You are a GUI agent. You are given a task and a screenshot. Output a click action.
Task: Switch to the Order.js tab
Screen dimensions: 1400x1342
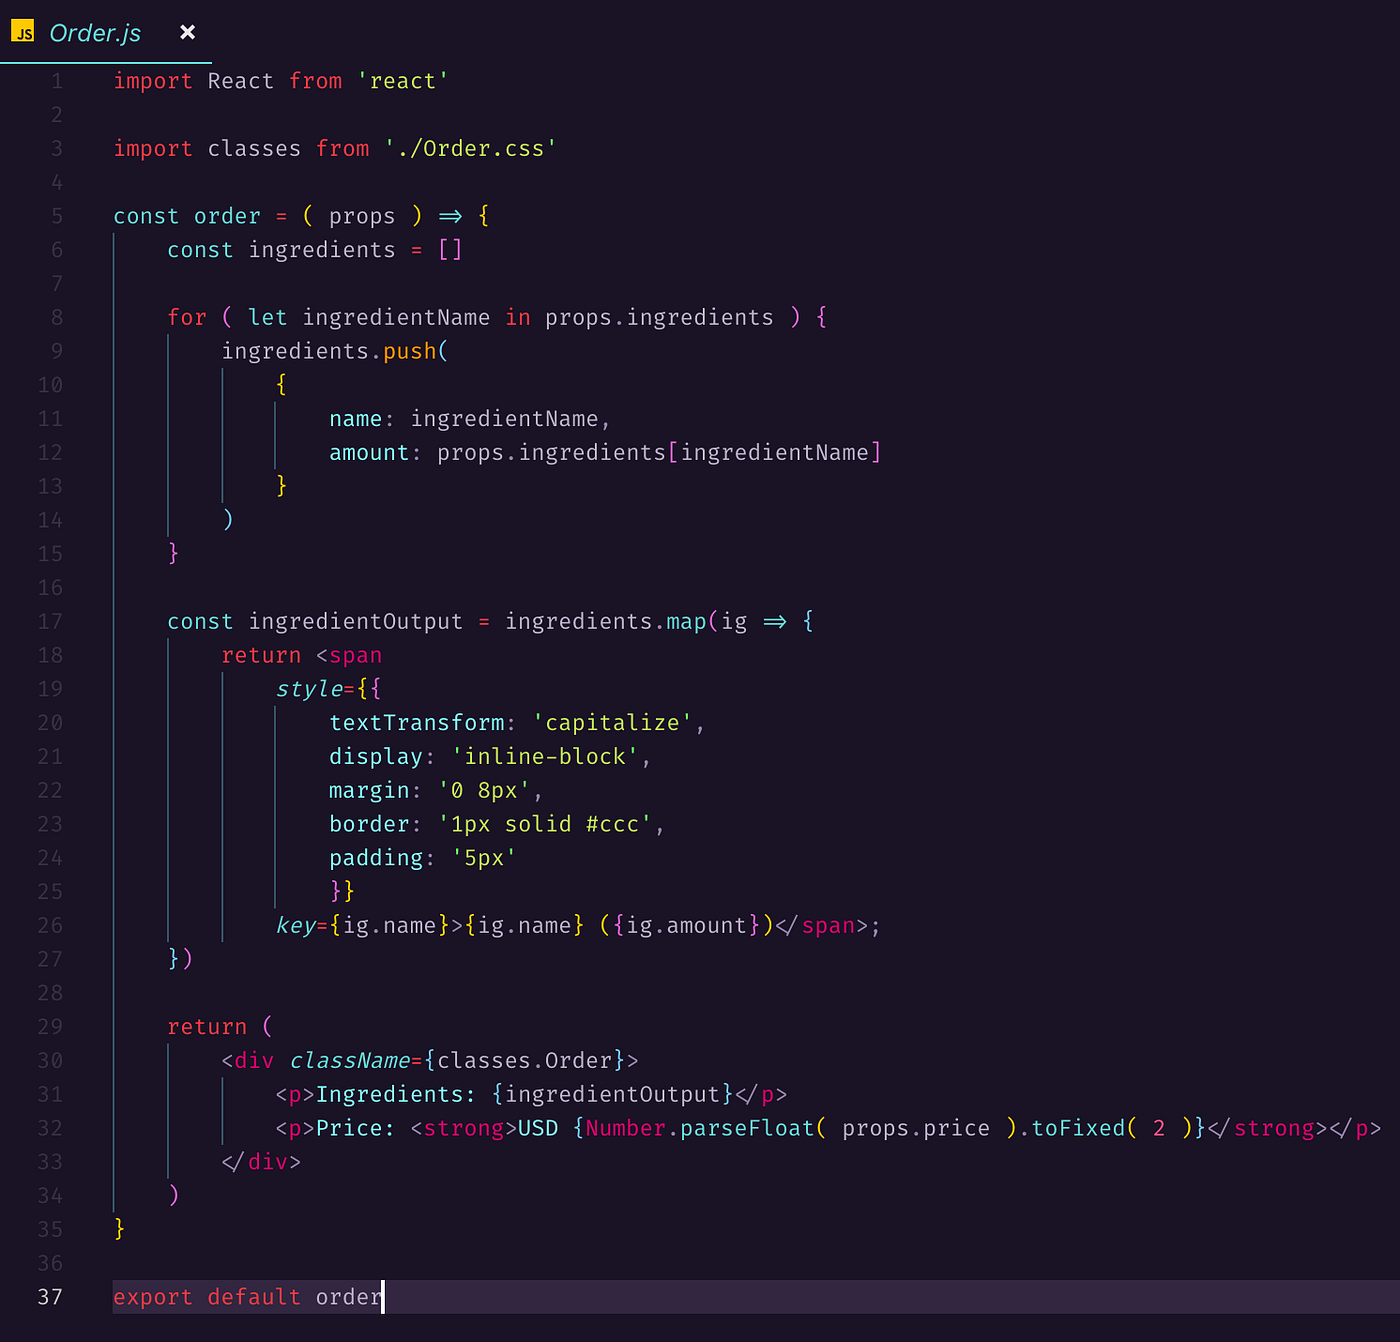point(95,33)
